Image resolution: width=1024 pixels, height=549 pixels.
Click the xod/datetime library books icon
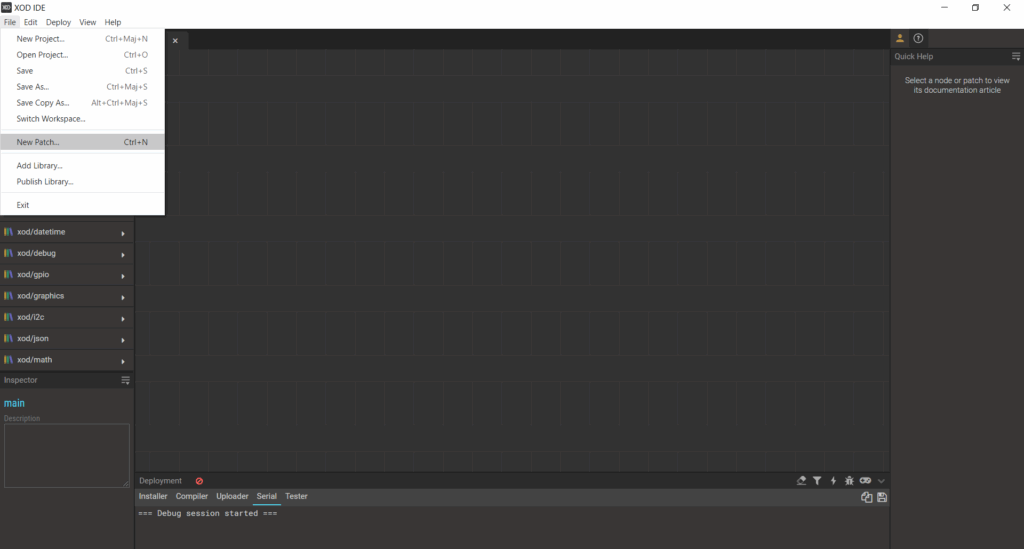coord(8,232)
